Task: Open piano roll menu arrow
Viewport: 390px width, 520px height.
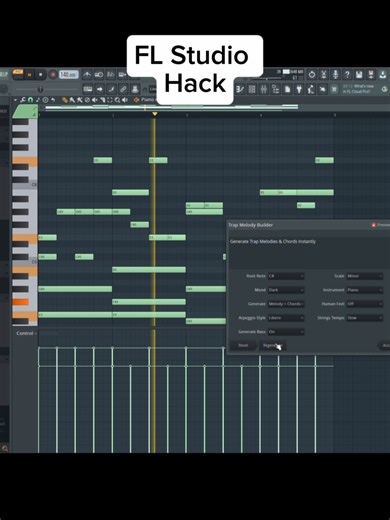Action: point(15,100)
